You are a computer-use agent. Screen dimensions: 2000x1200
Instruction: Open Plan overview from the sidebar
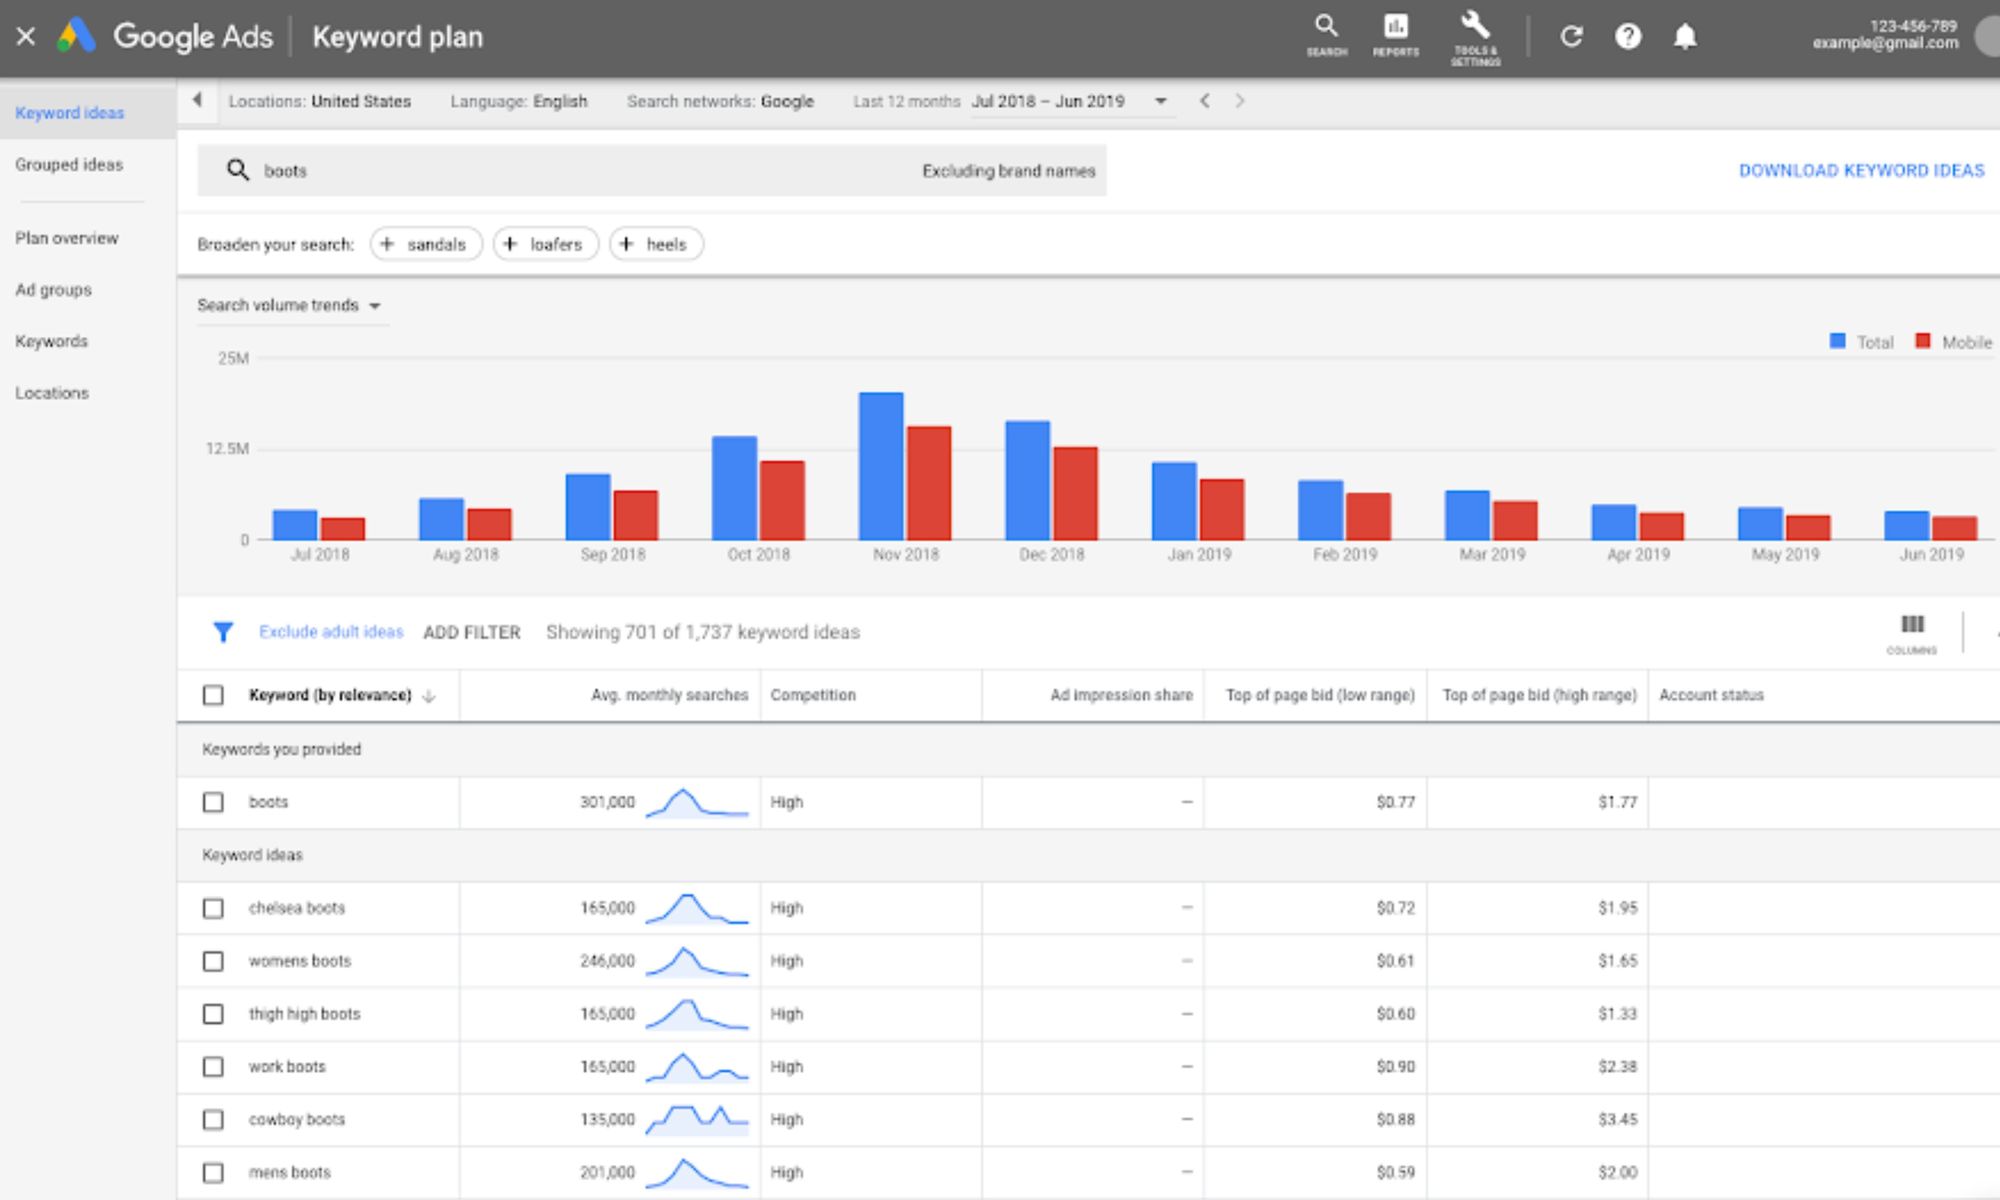[66, 238]
